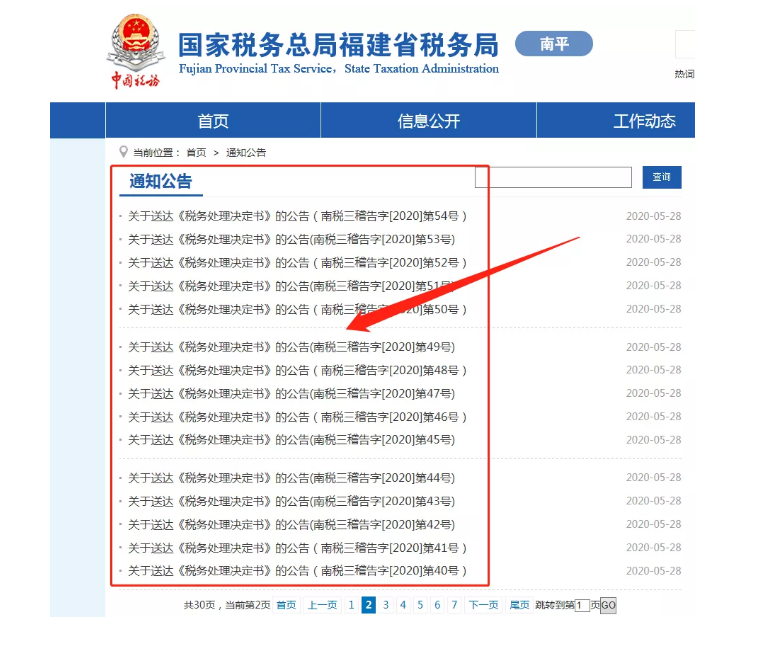Screen dimensions: 765x645
Task: Click the date beside the 第40号 announcement
Action: click(x=653, y=571)
